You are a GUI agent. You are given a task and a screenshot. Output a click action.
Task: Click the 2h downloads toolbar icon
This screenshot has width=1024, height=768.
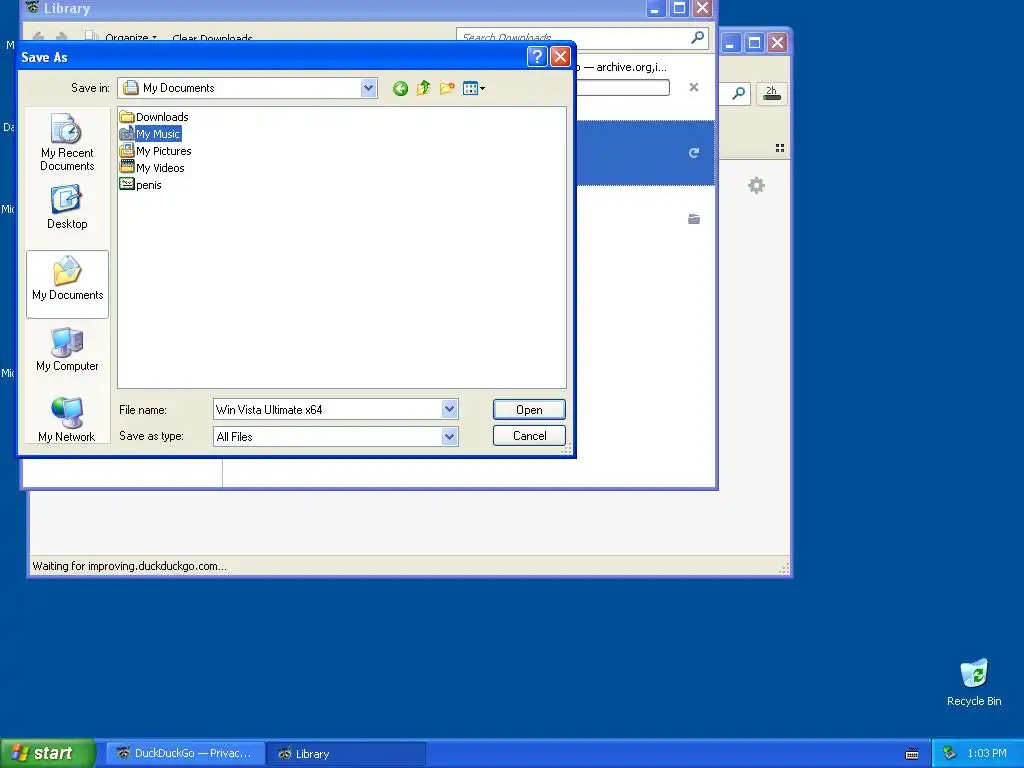coord(771,93)
